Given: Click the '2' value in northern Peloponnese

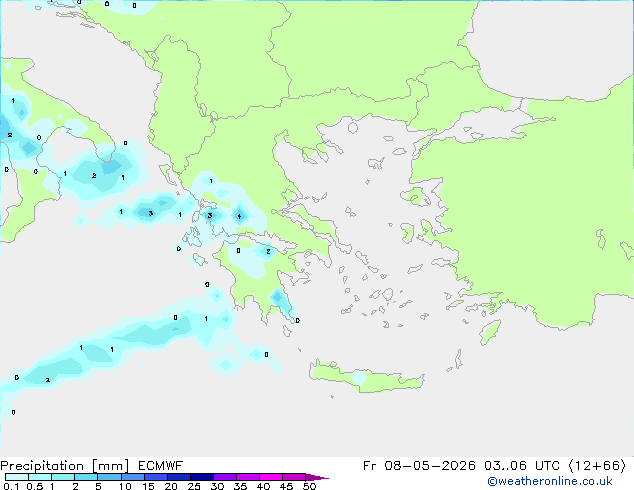Looking at the screenshot, I should [268, 251].
